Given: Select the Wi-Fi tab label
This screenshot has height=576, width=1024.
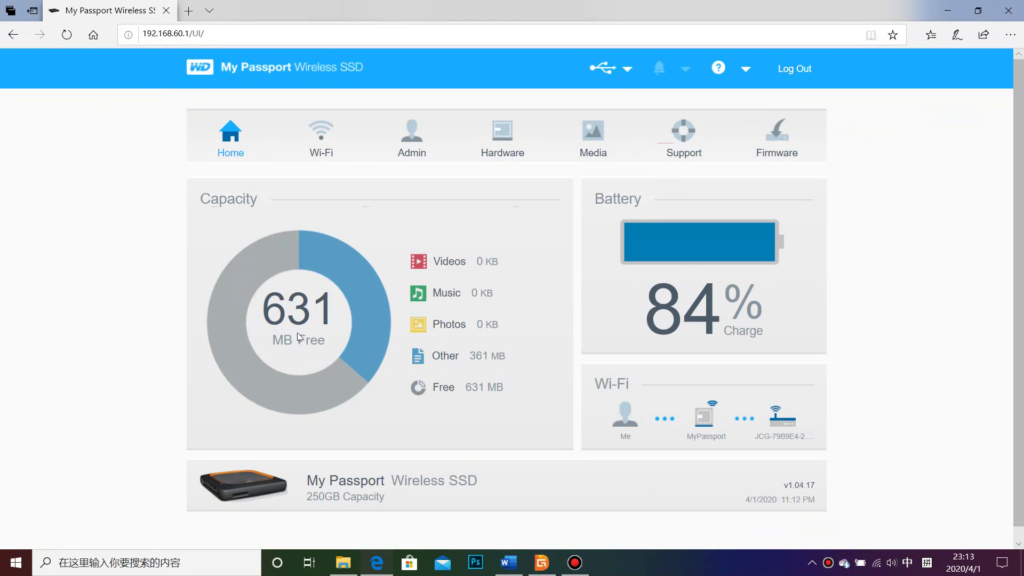Looking at the screenshot, I should (x=321, y=153).
